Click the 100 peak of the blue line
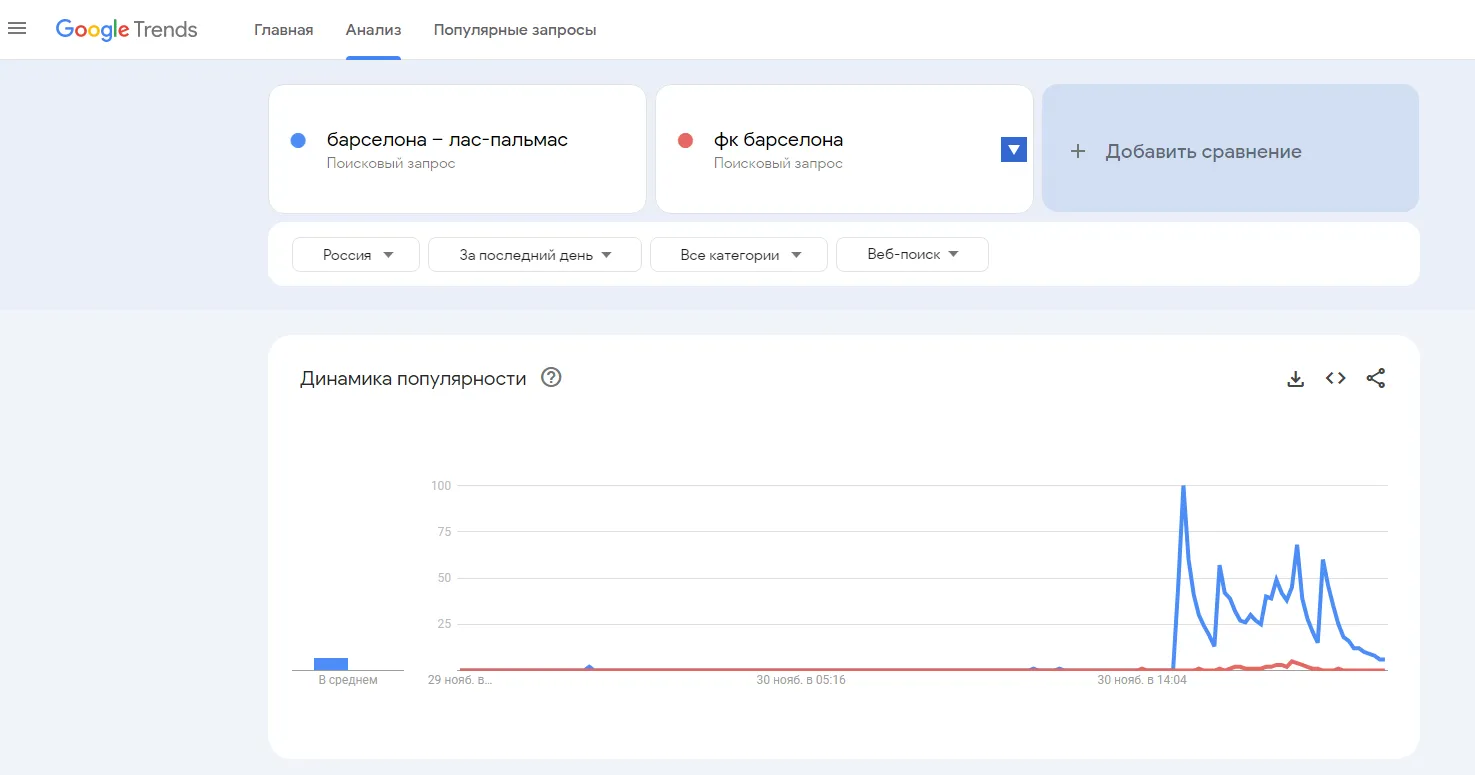 point(1183,487)
